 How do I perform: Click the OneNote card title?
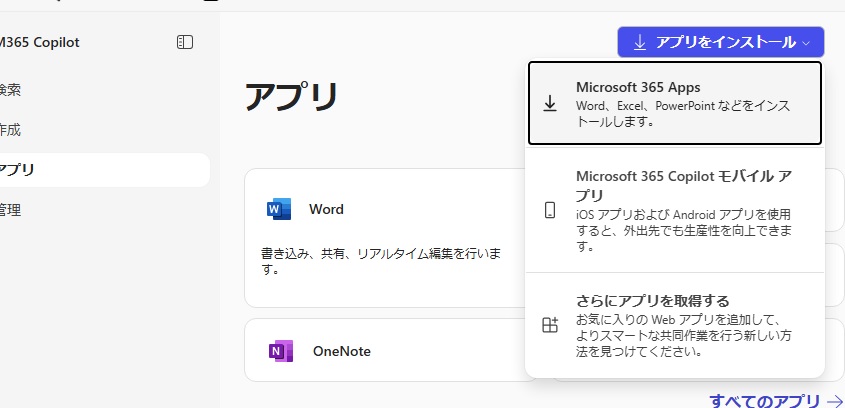[x=342, y=351]
